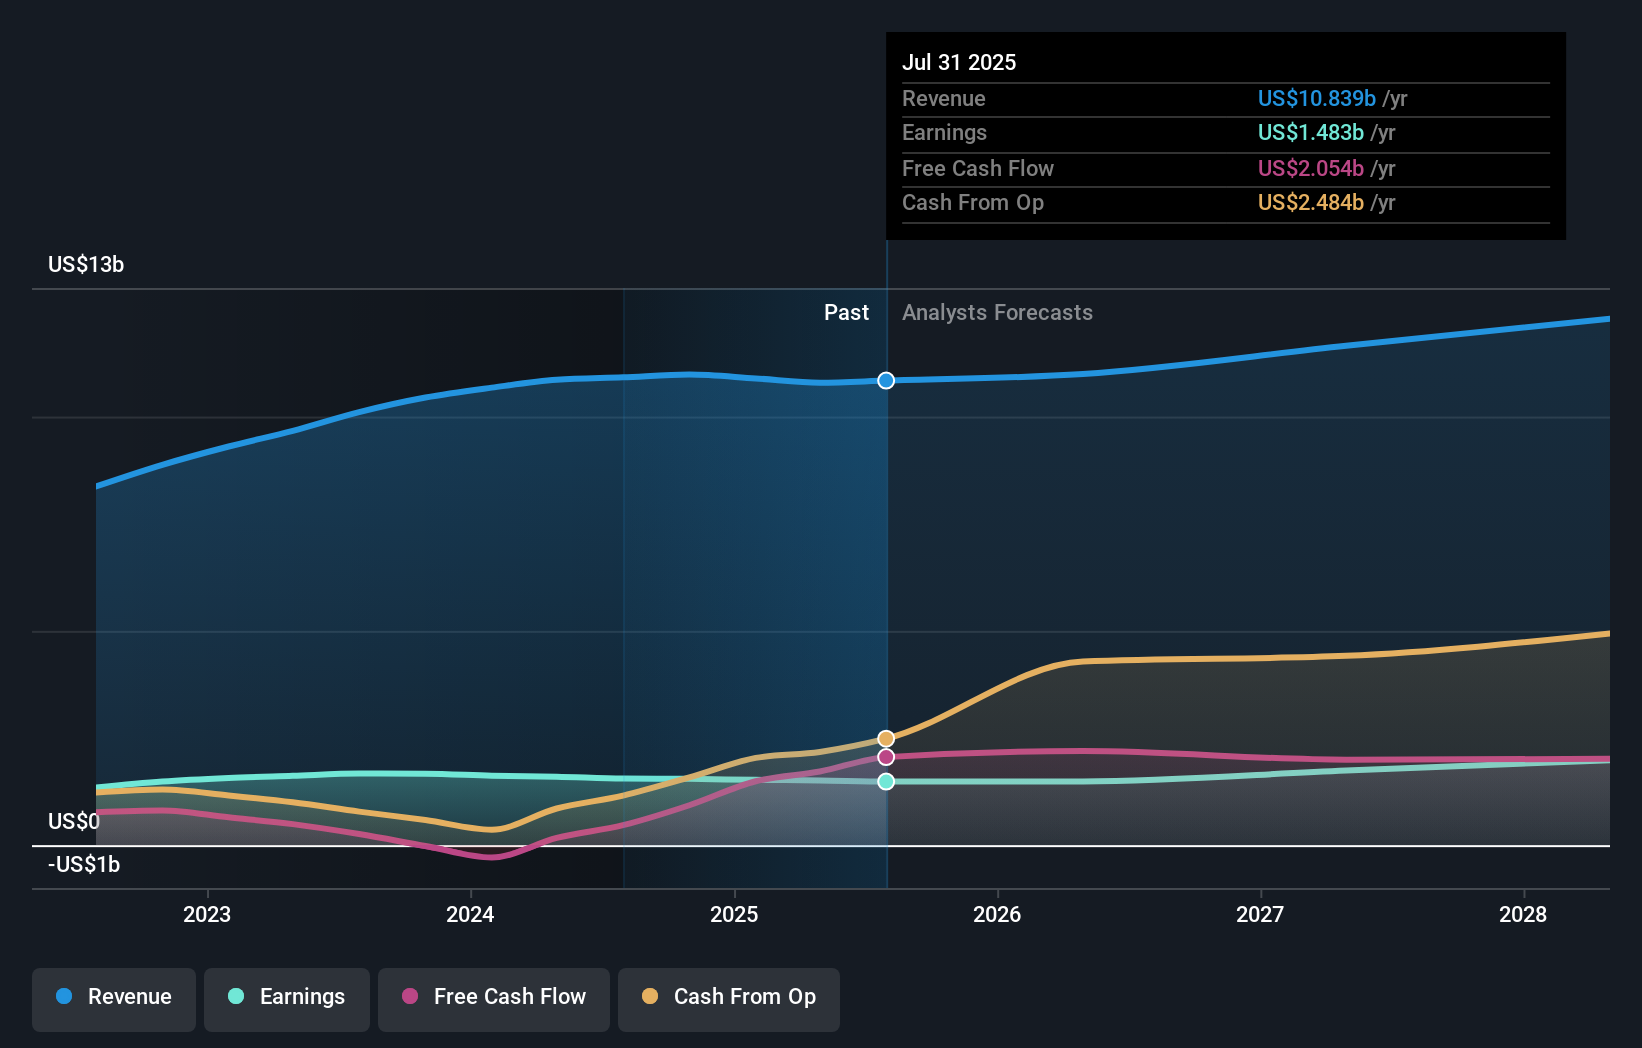Select the Analysts Forecasts section label
The height and width of the screenshot is (1048, 1642).
coord(996,312)
